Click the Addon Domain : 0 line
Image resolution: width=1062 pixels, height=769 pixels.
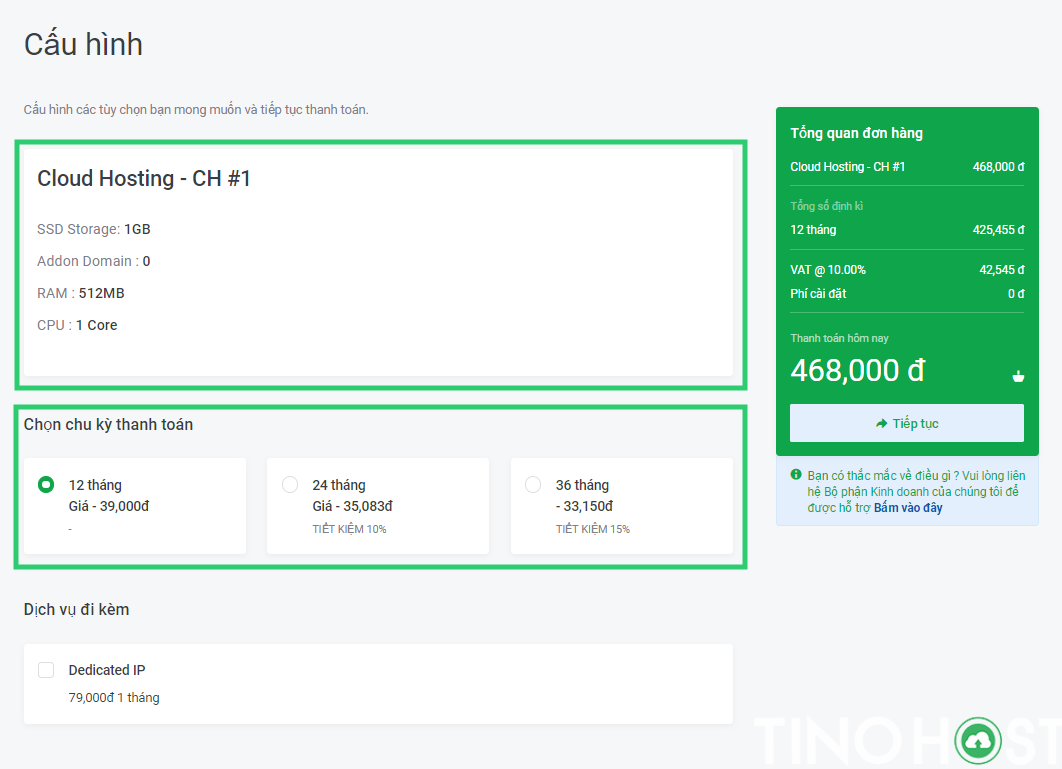tap(93, 261)
